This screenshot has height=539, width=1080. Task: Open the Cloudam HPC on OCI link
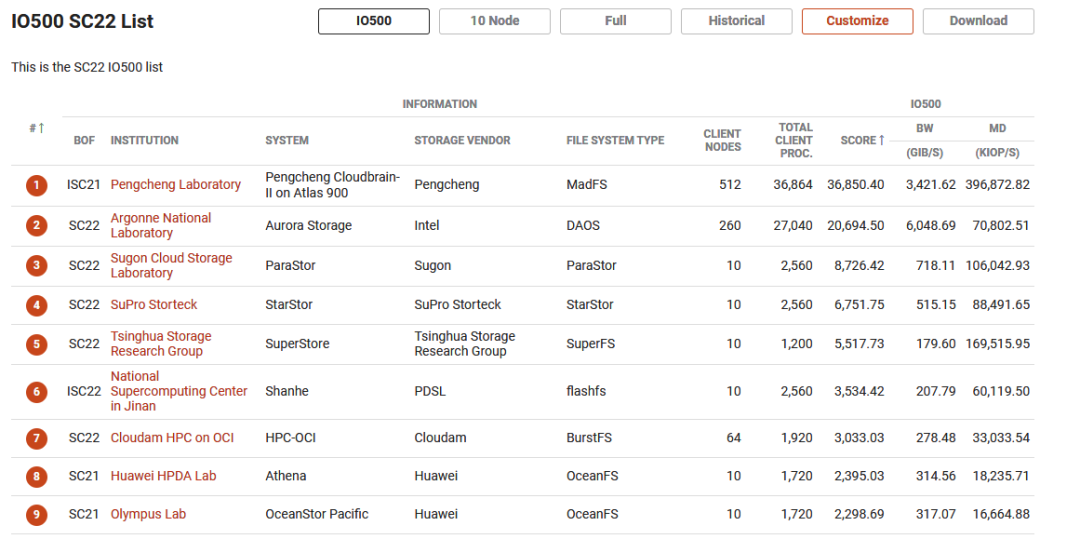pyautogui.click(x=172, y=437)
